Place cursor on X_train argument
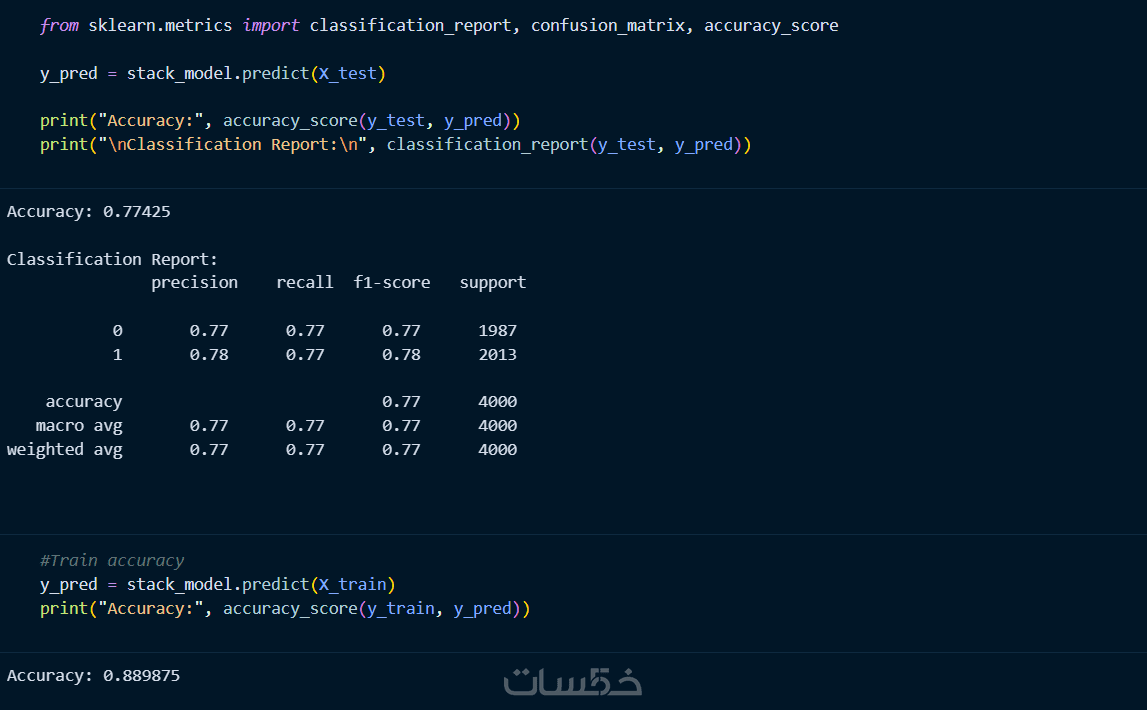The image size is (1147, 710). pos(352,584)
